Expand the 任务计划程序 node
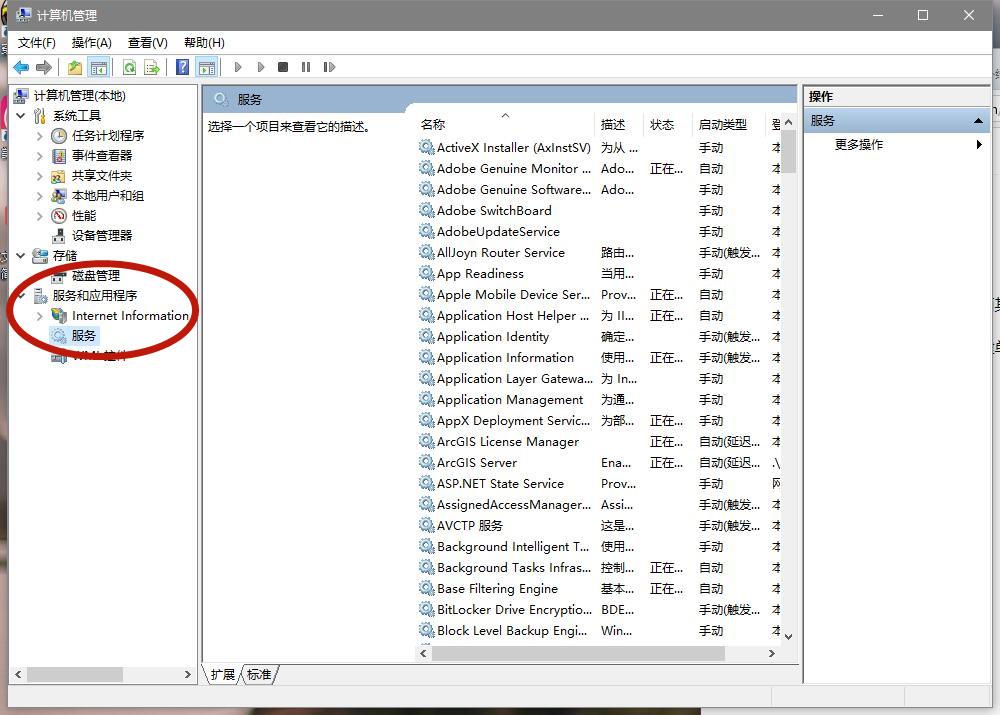Image resolution: width=1000 pixels, height=715 pixels. 39,135
